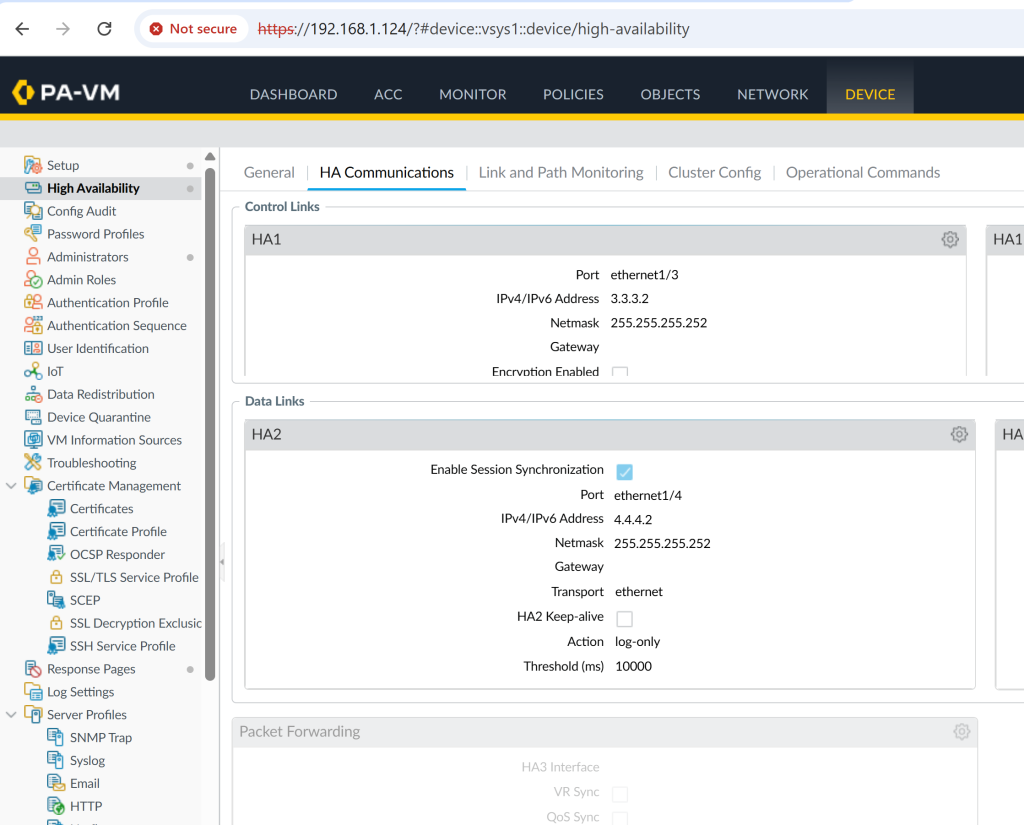The image size is (1024, 825).
Task: Collapse the Server Profiles tree node
Action: 11,714
